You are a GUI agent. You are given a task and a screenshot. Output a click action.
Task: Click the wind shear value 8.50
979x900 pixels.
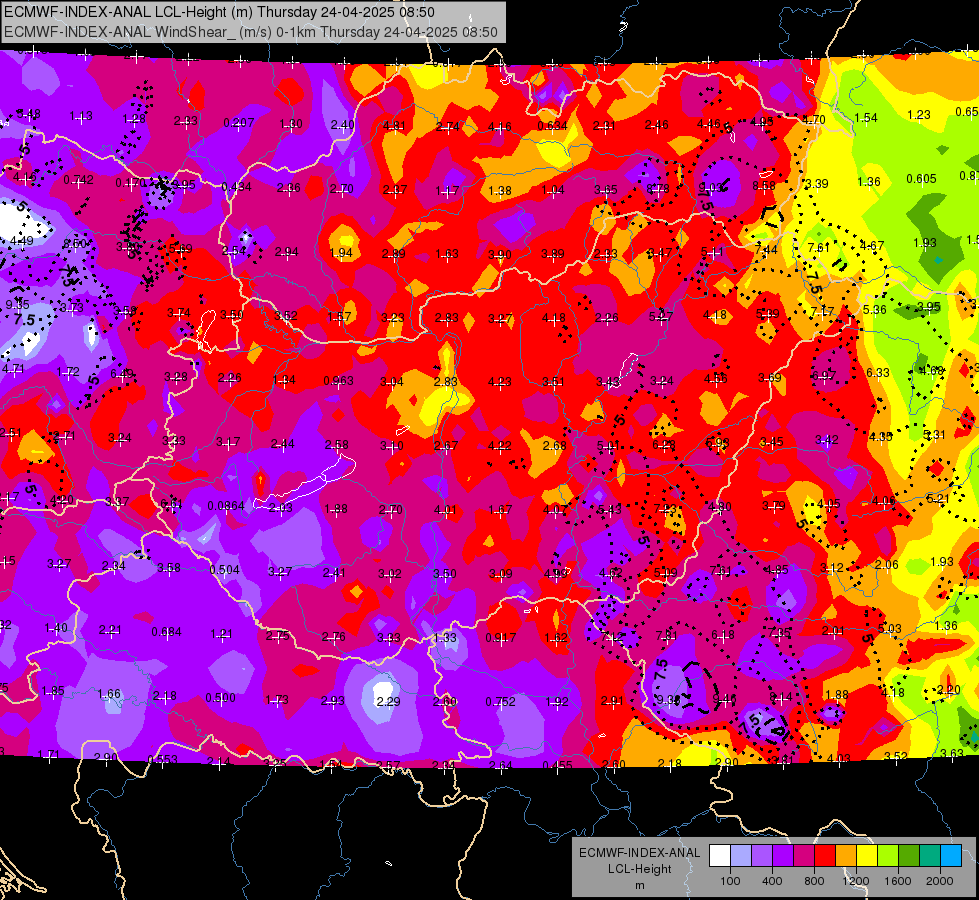[75, 244]
